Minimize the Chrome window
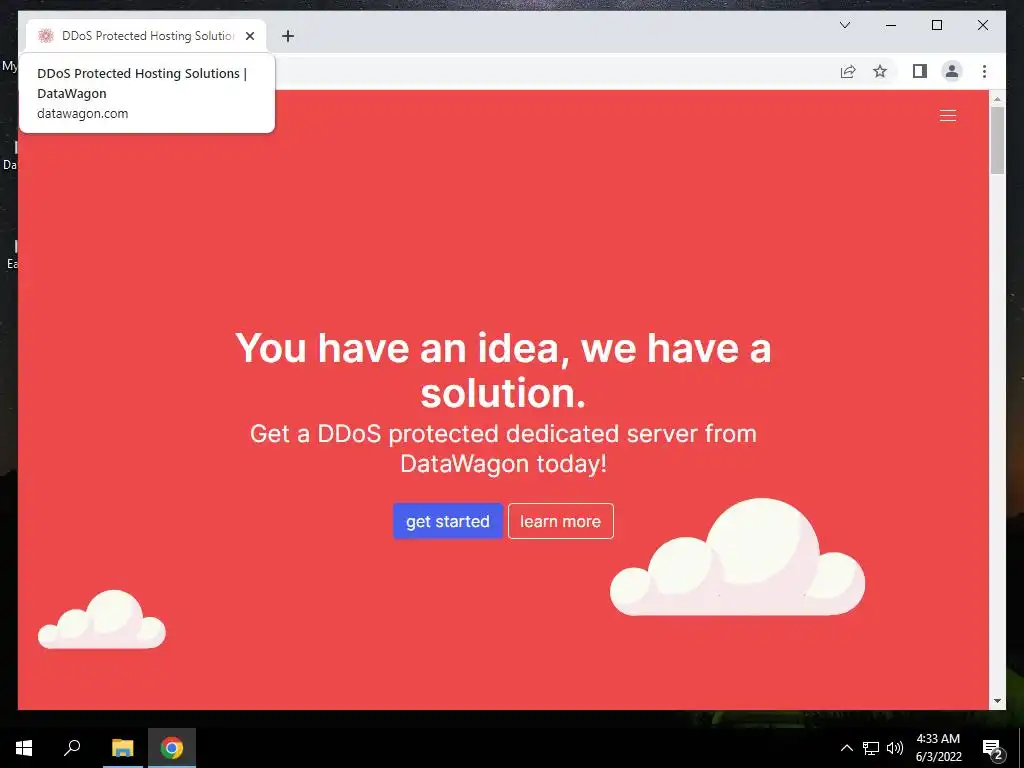Viewport: 1024px width, 768px height. [891, 25]
